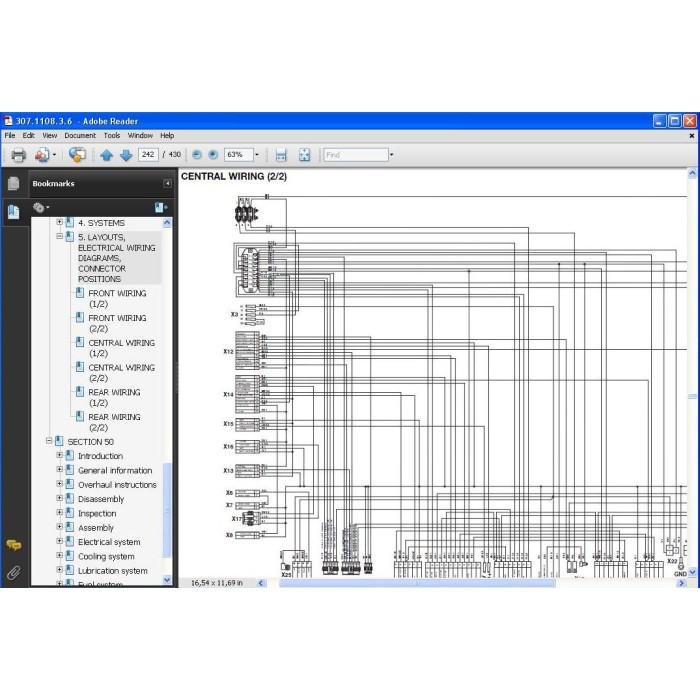Open the bookmarks Options gear menu
700x700 pixels.
point(41,208)
